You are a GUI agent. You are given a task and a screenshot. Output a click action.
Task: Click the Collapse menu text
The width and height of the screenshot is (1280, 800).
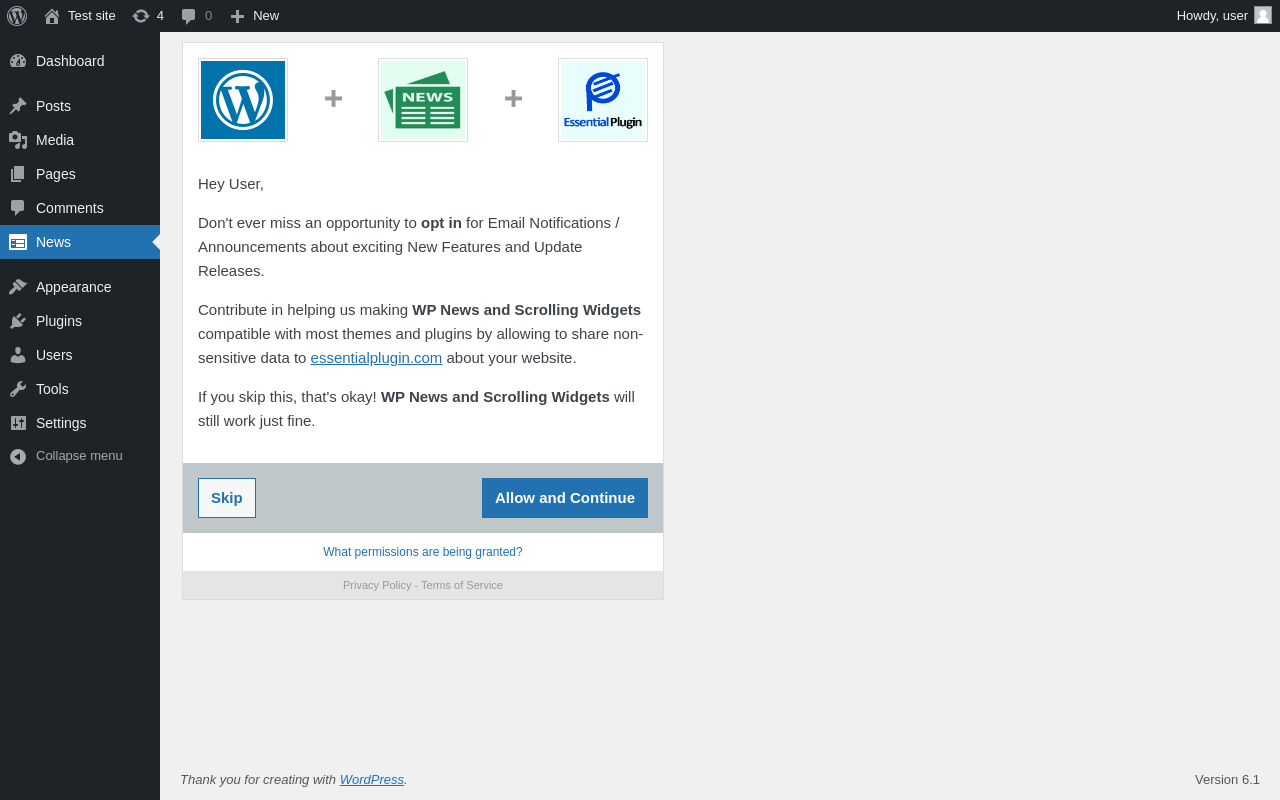(x=79, y=456)
